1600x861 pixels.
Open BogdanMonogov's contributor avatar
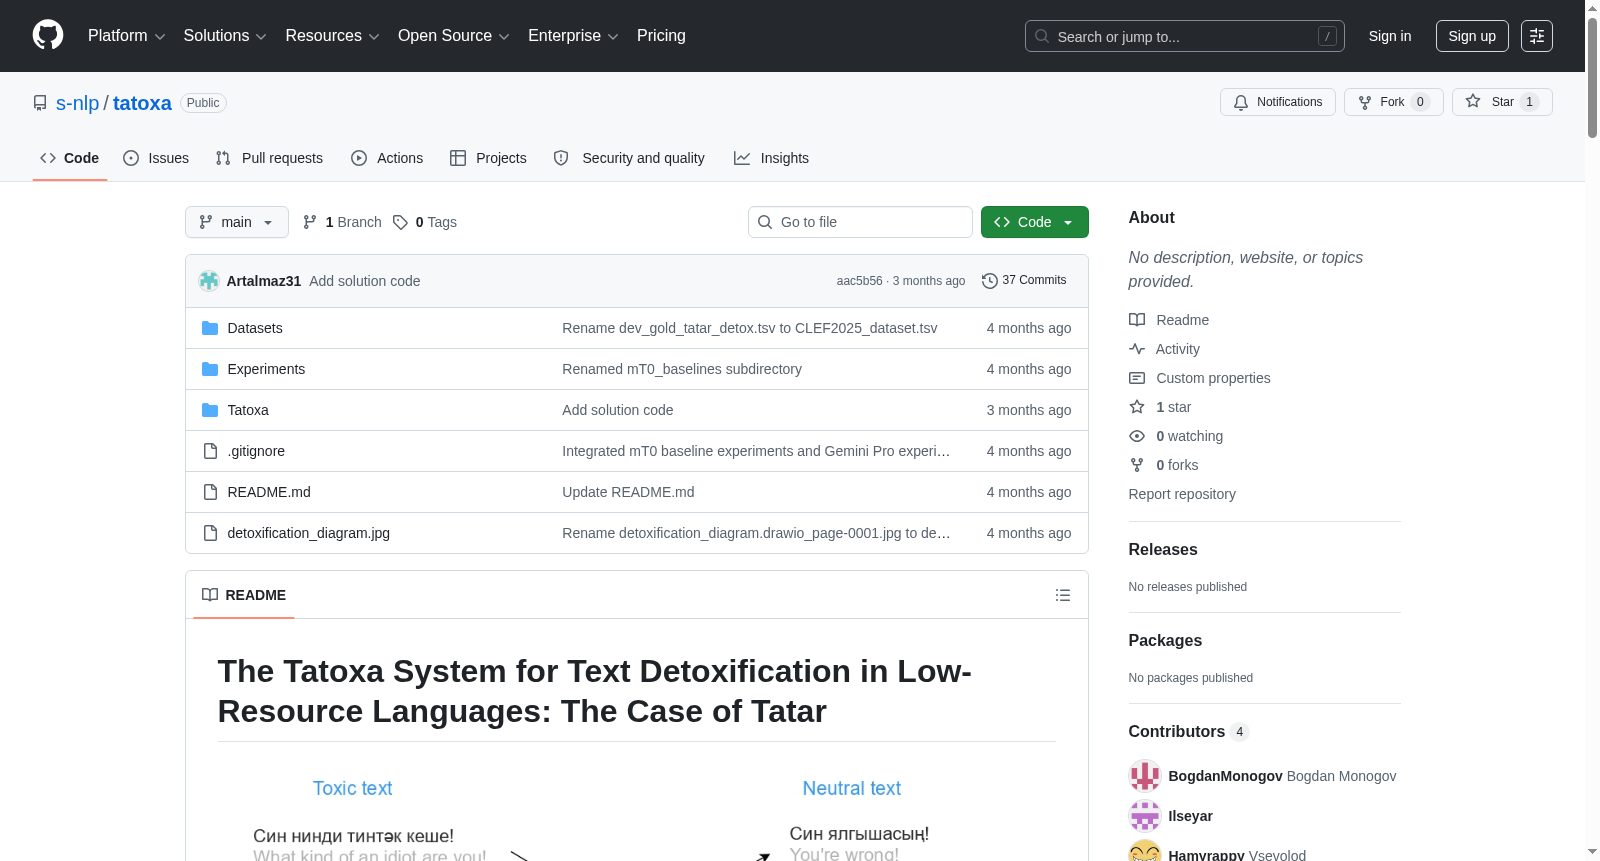coord(1144,776)
